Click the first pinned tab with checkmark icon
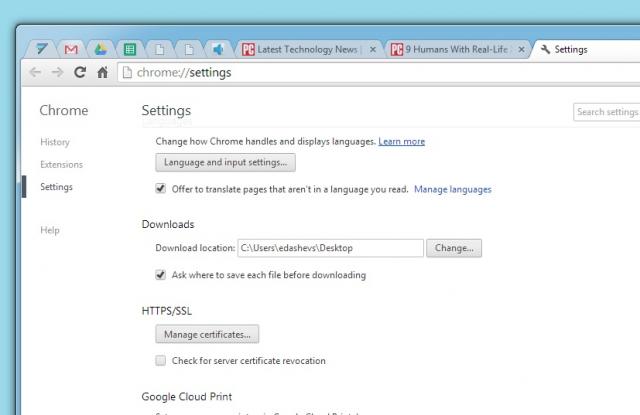The height and width of the screenshot is (415, 640). tap(42, 49)
